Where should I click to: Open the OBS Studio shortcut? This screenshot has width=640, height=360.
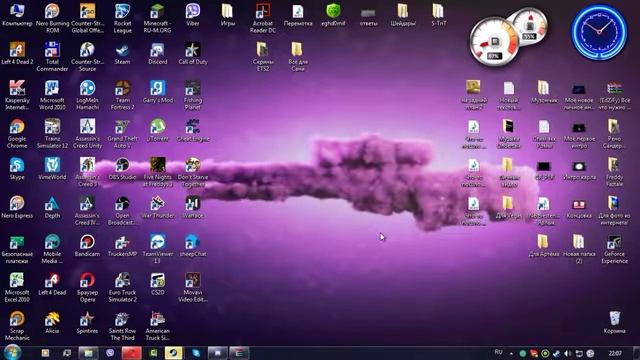pyautogui.click(x=122, y=168)
